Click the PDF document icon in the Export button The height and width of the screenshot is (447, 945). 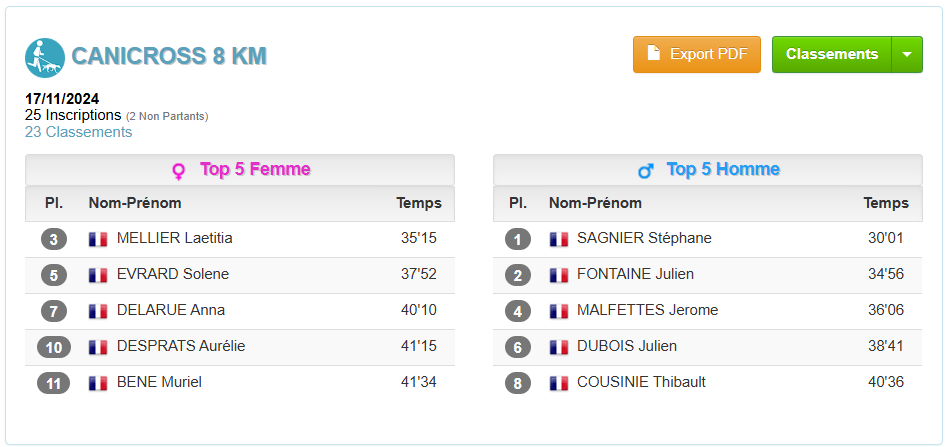[x=653, y=53]
